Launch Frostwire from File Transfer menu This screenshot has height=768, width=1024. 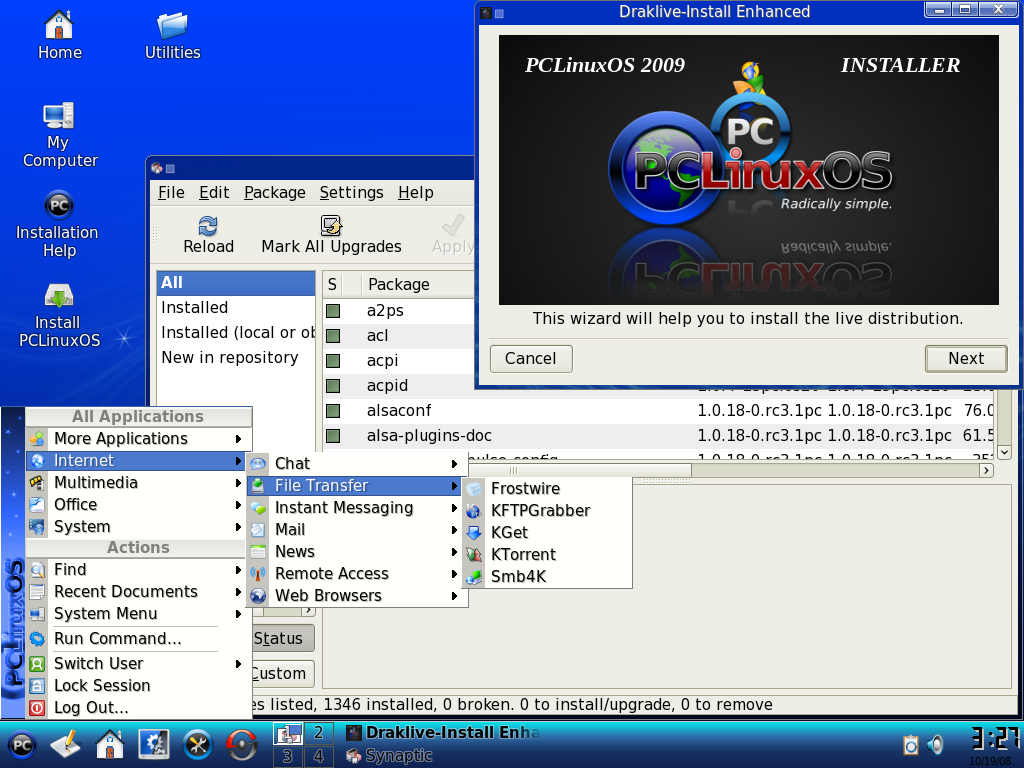pos(547,488)
